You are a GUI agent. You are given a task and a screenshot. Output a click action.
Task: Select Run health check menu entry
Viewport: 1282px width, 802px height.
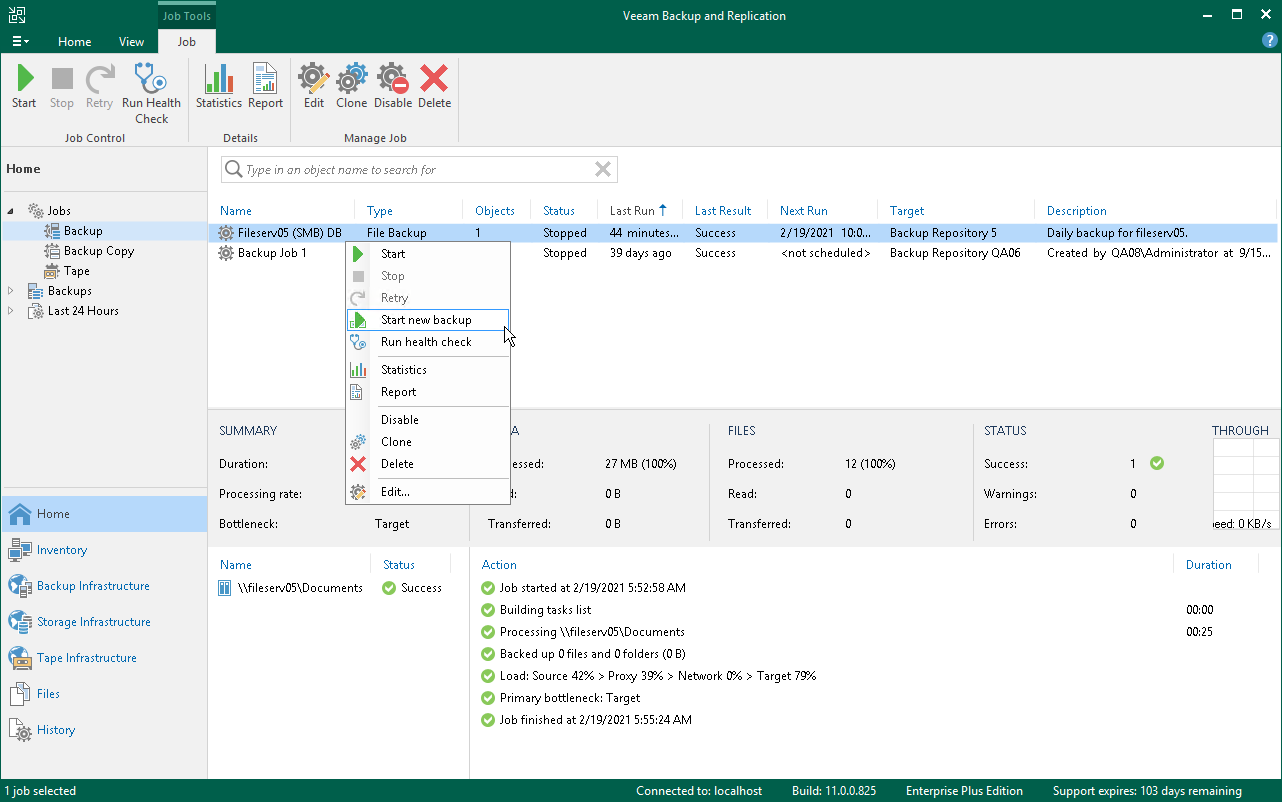[426, 342]
